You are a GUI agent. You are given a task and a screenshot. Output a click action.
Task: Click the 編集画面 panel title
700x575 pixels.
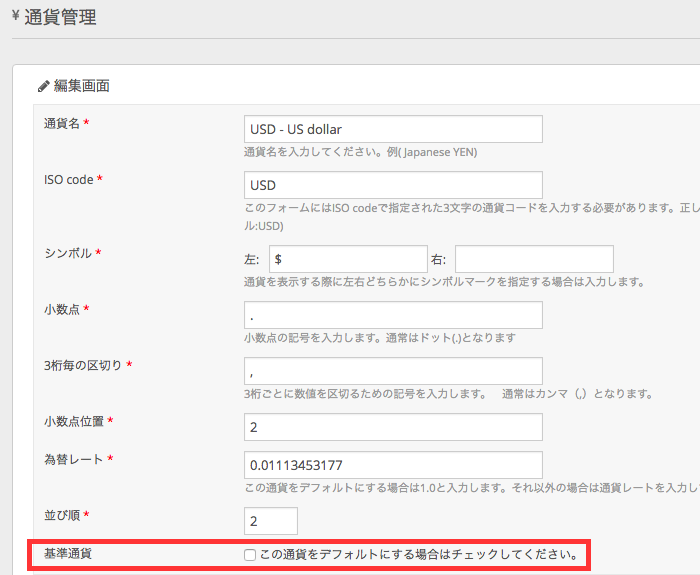coord(81,86)
